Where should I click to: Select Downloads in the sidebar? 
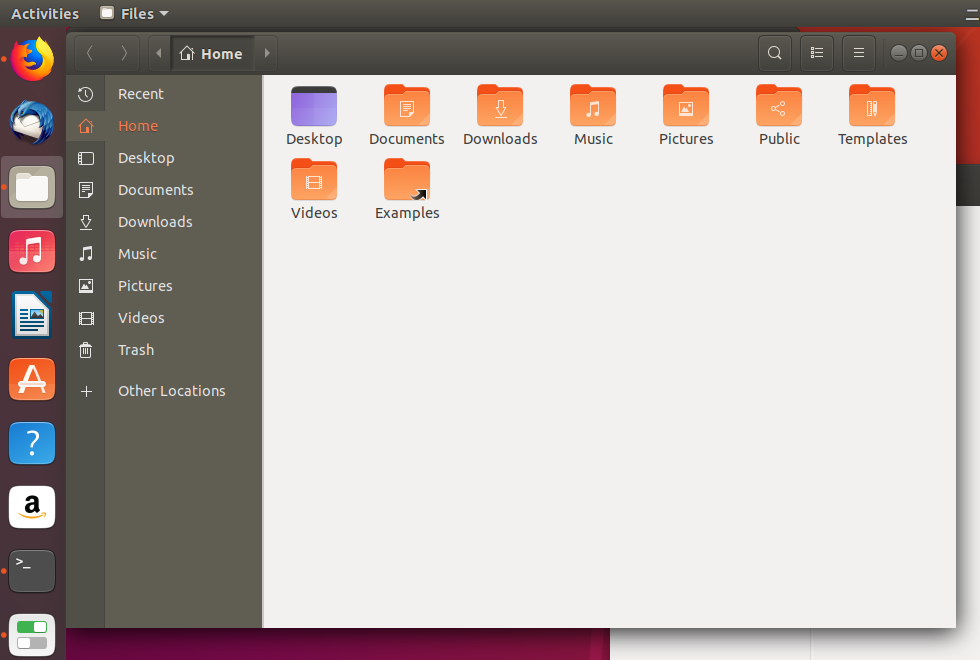pos(164,221)
